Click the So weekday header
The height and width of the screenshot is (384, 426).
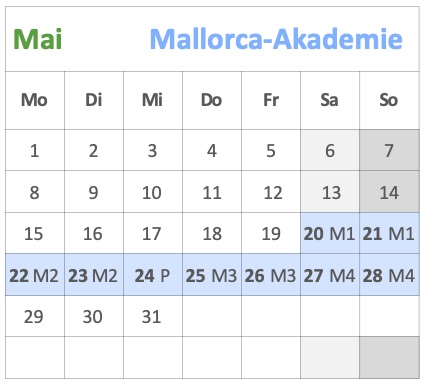click(389, 100)
